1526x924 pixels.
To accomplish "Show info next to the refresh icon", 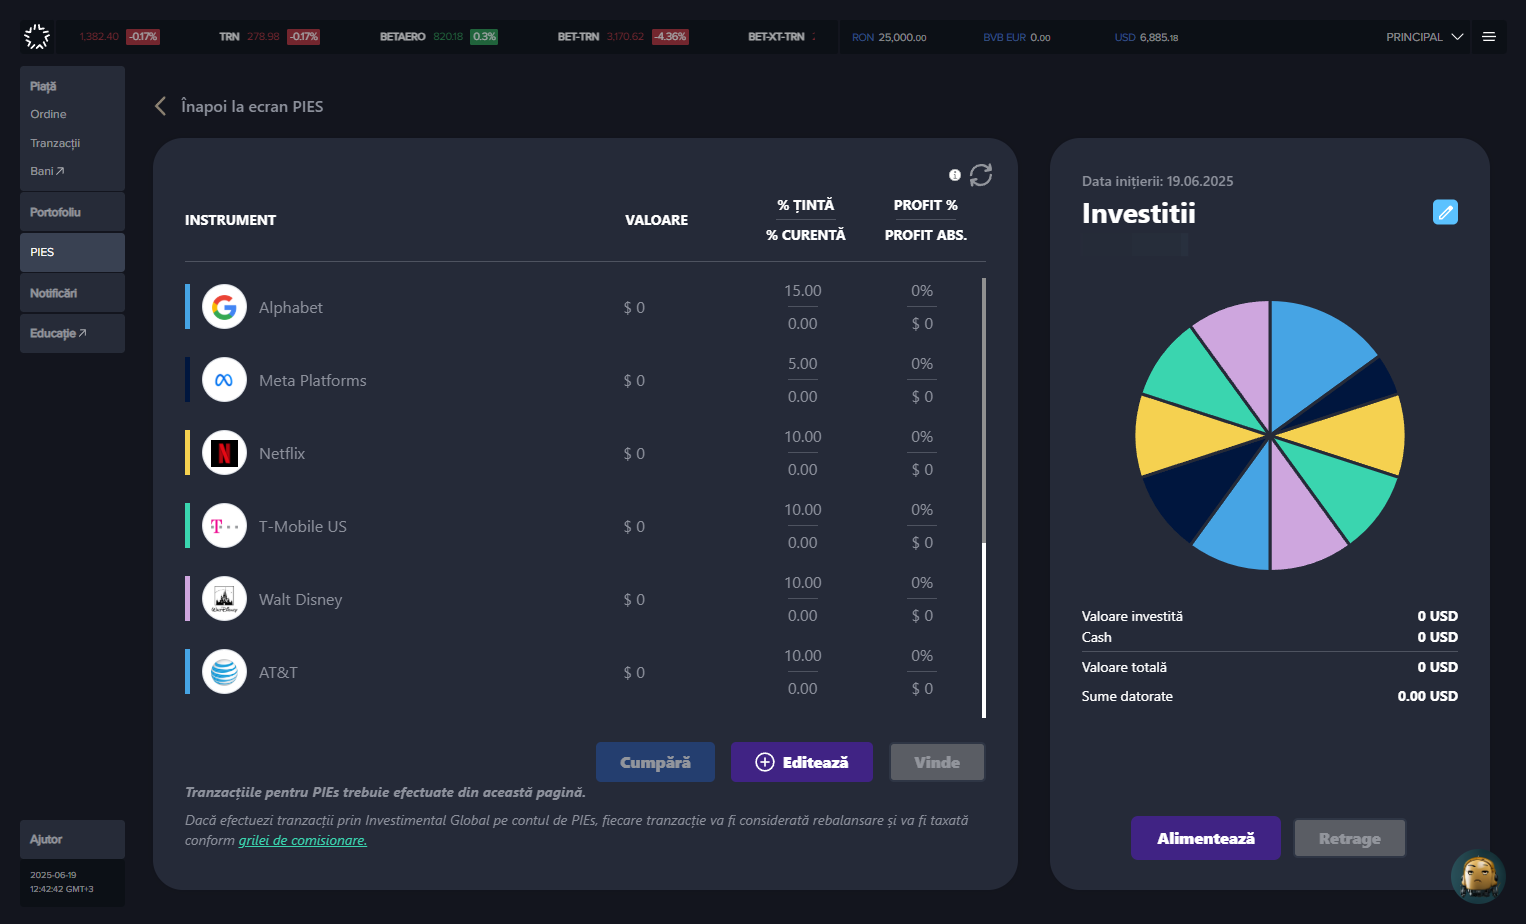I will coord(955,175).
